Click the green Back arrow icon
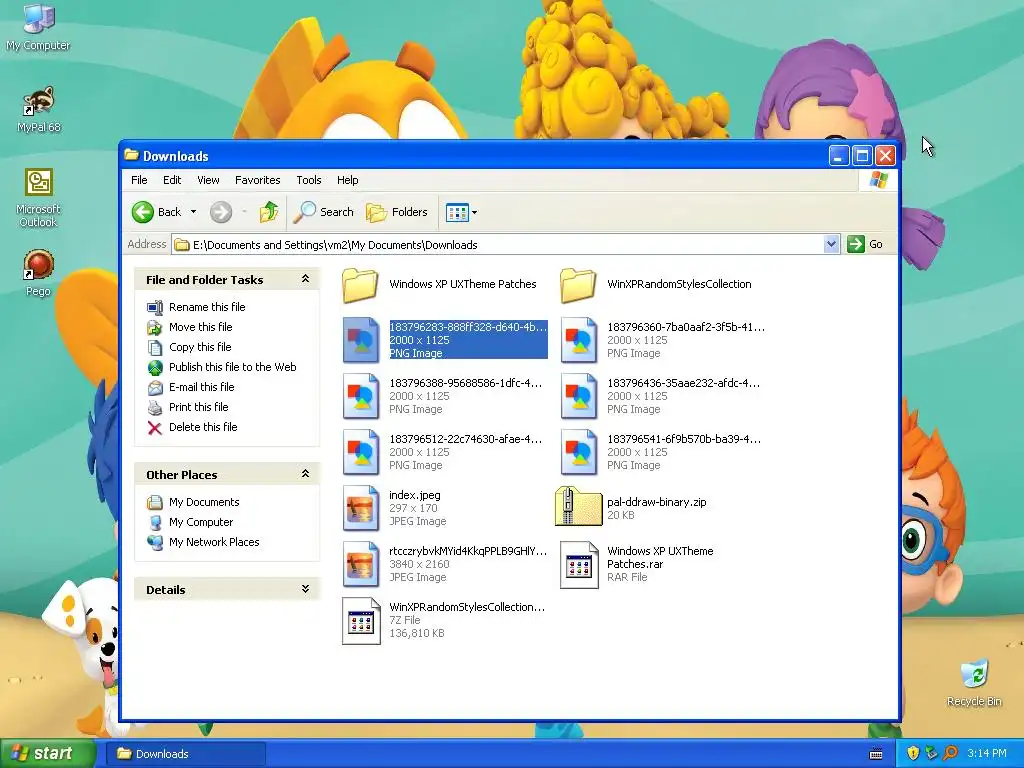This screenshot has width=1024, height=768. (x=142, y=212)
